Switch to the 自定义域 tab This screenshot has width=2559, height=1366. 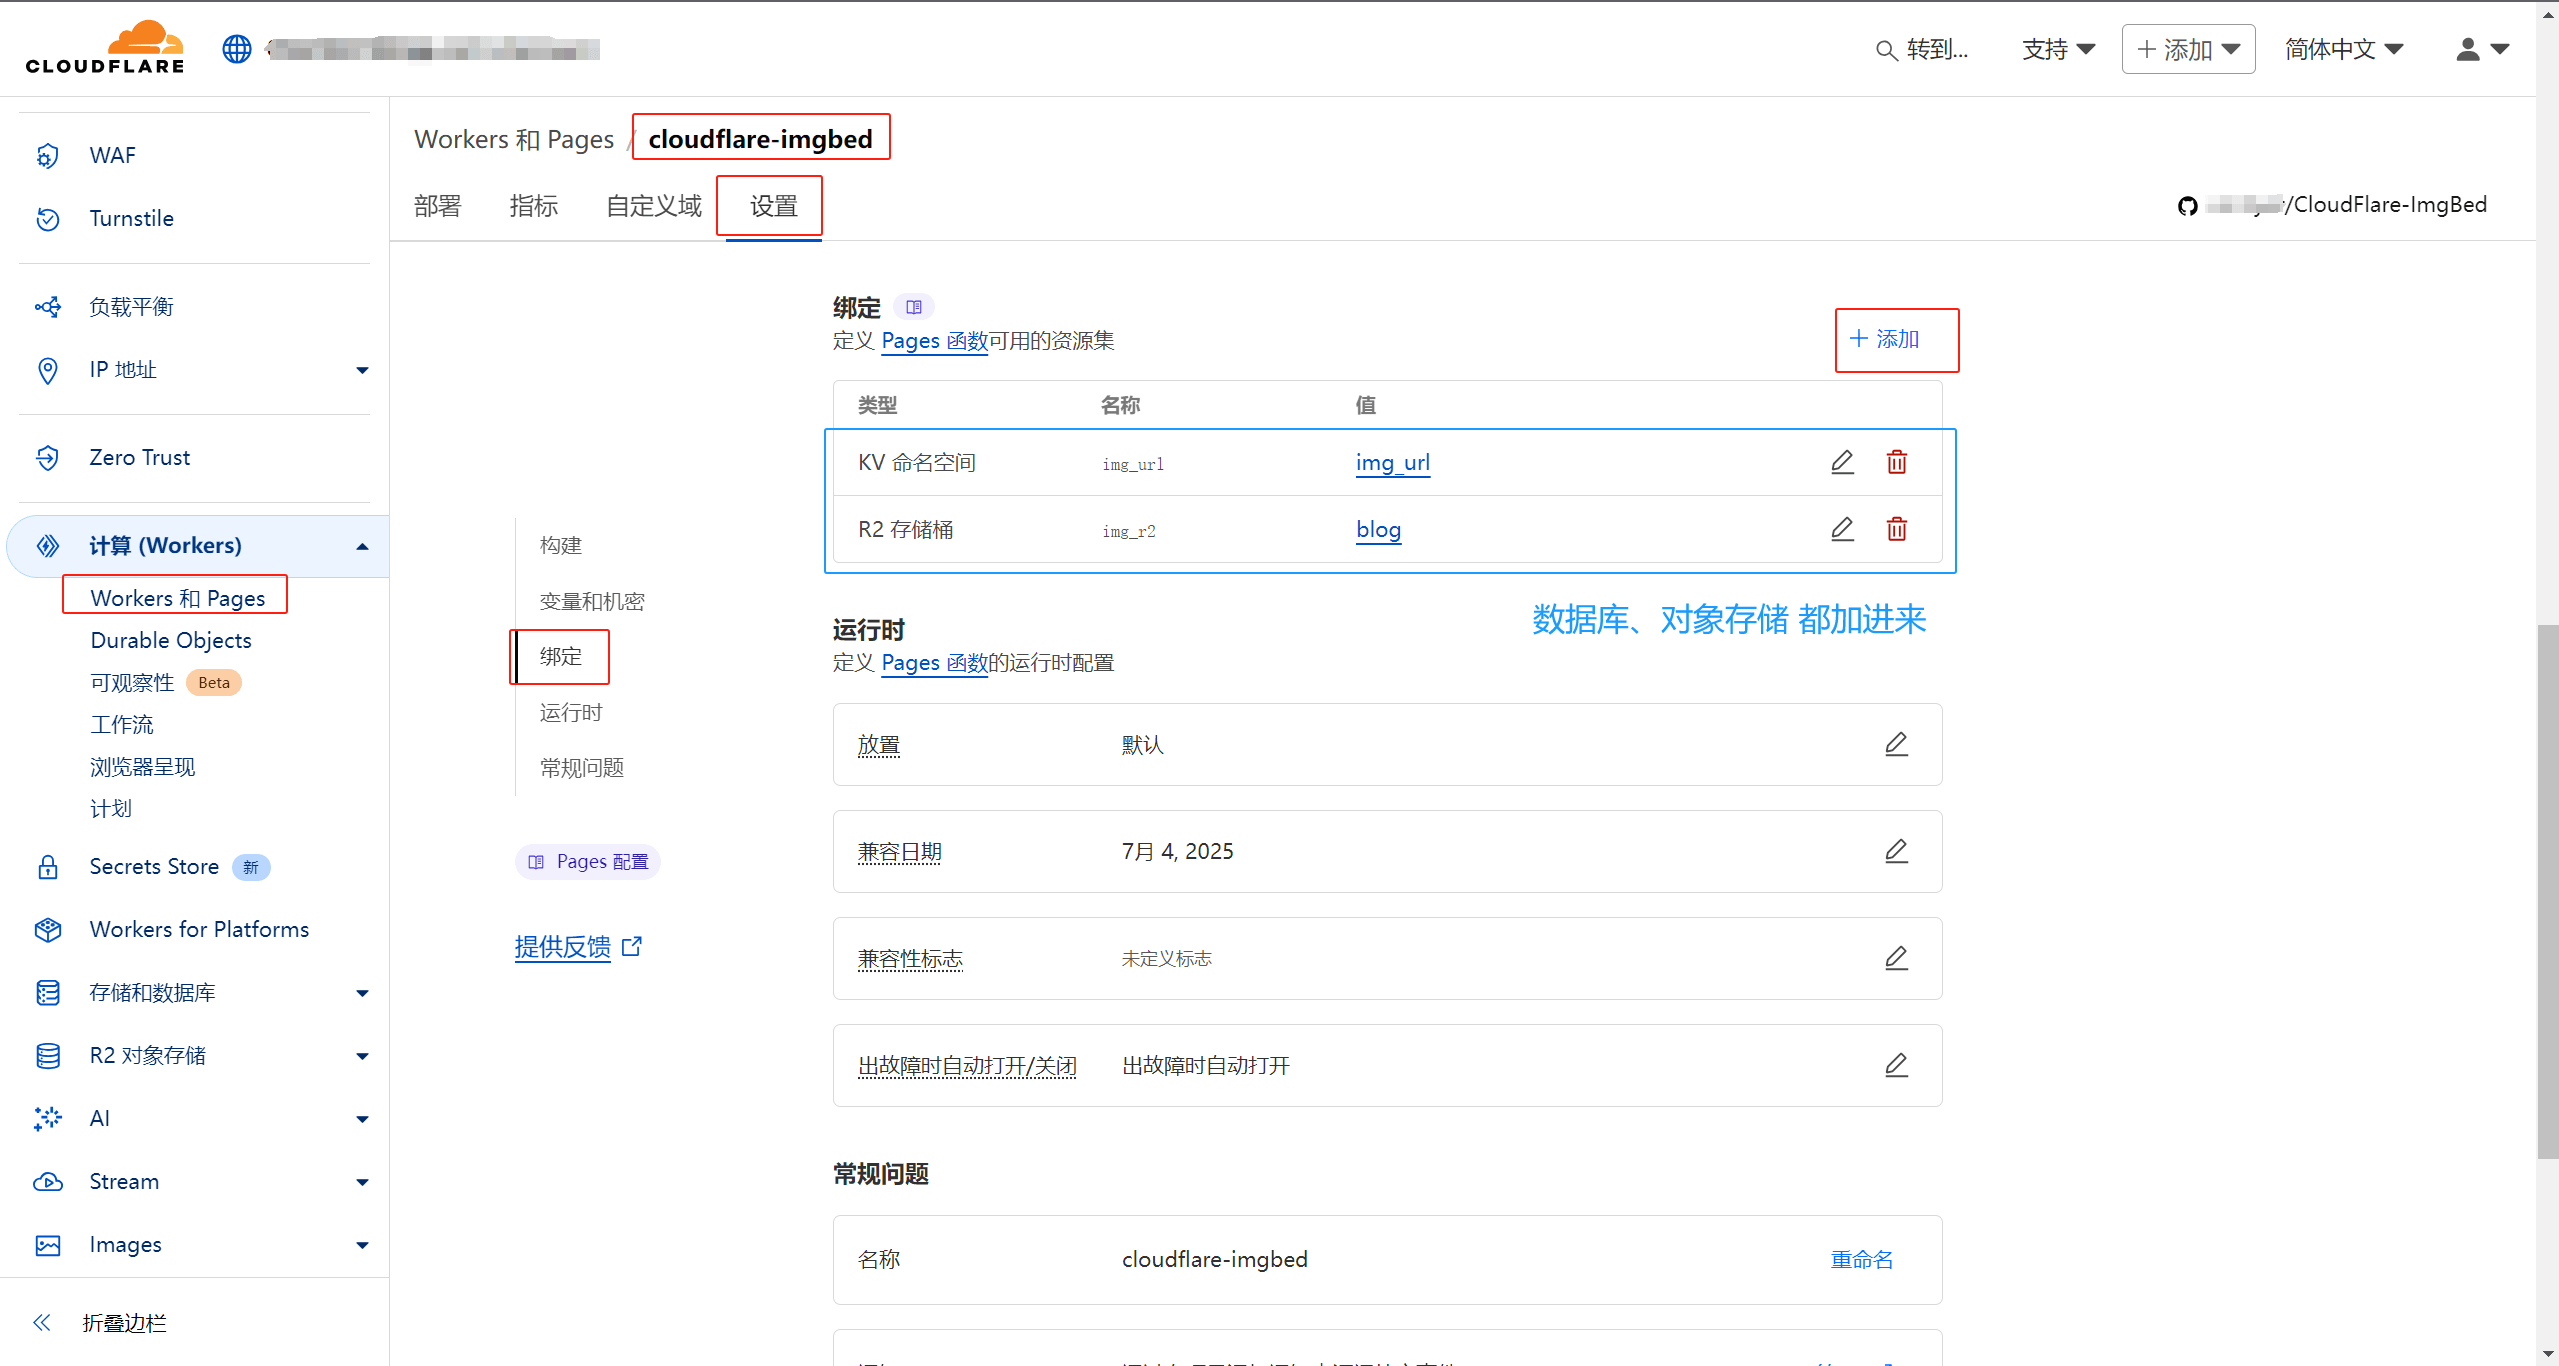(652, 206)
